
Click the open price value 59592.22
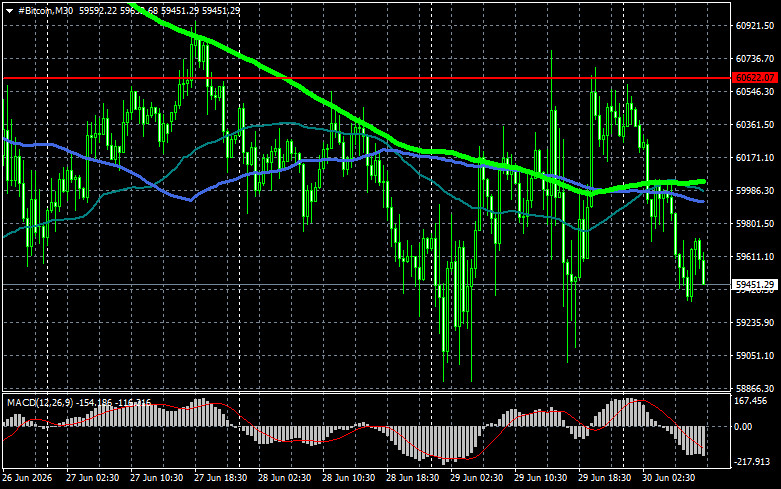(x=98, y=10)
